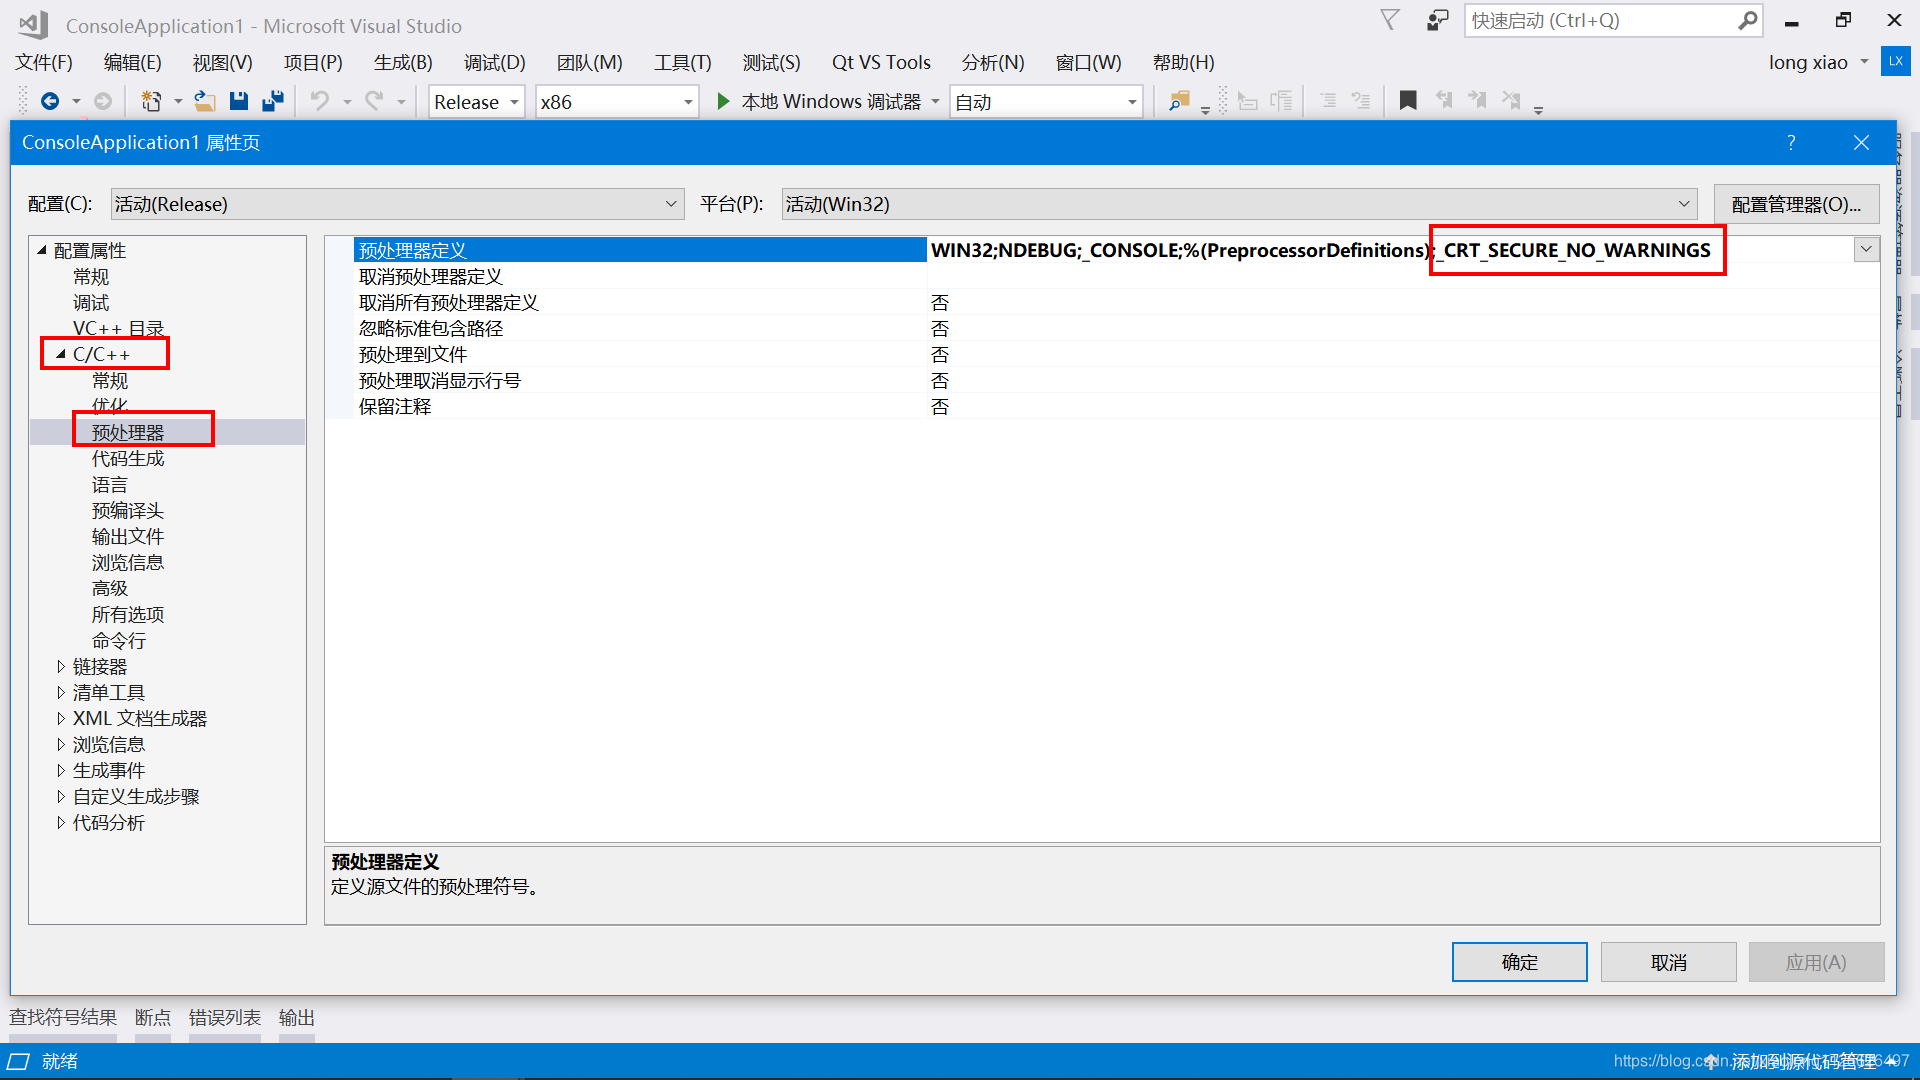The width and height of the screenshot is (1920, 1080).
Task: Click the 确定 button
Action: coord(1518,962)
